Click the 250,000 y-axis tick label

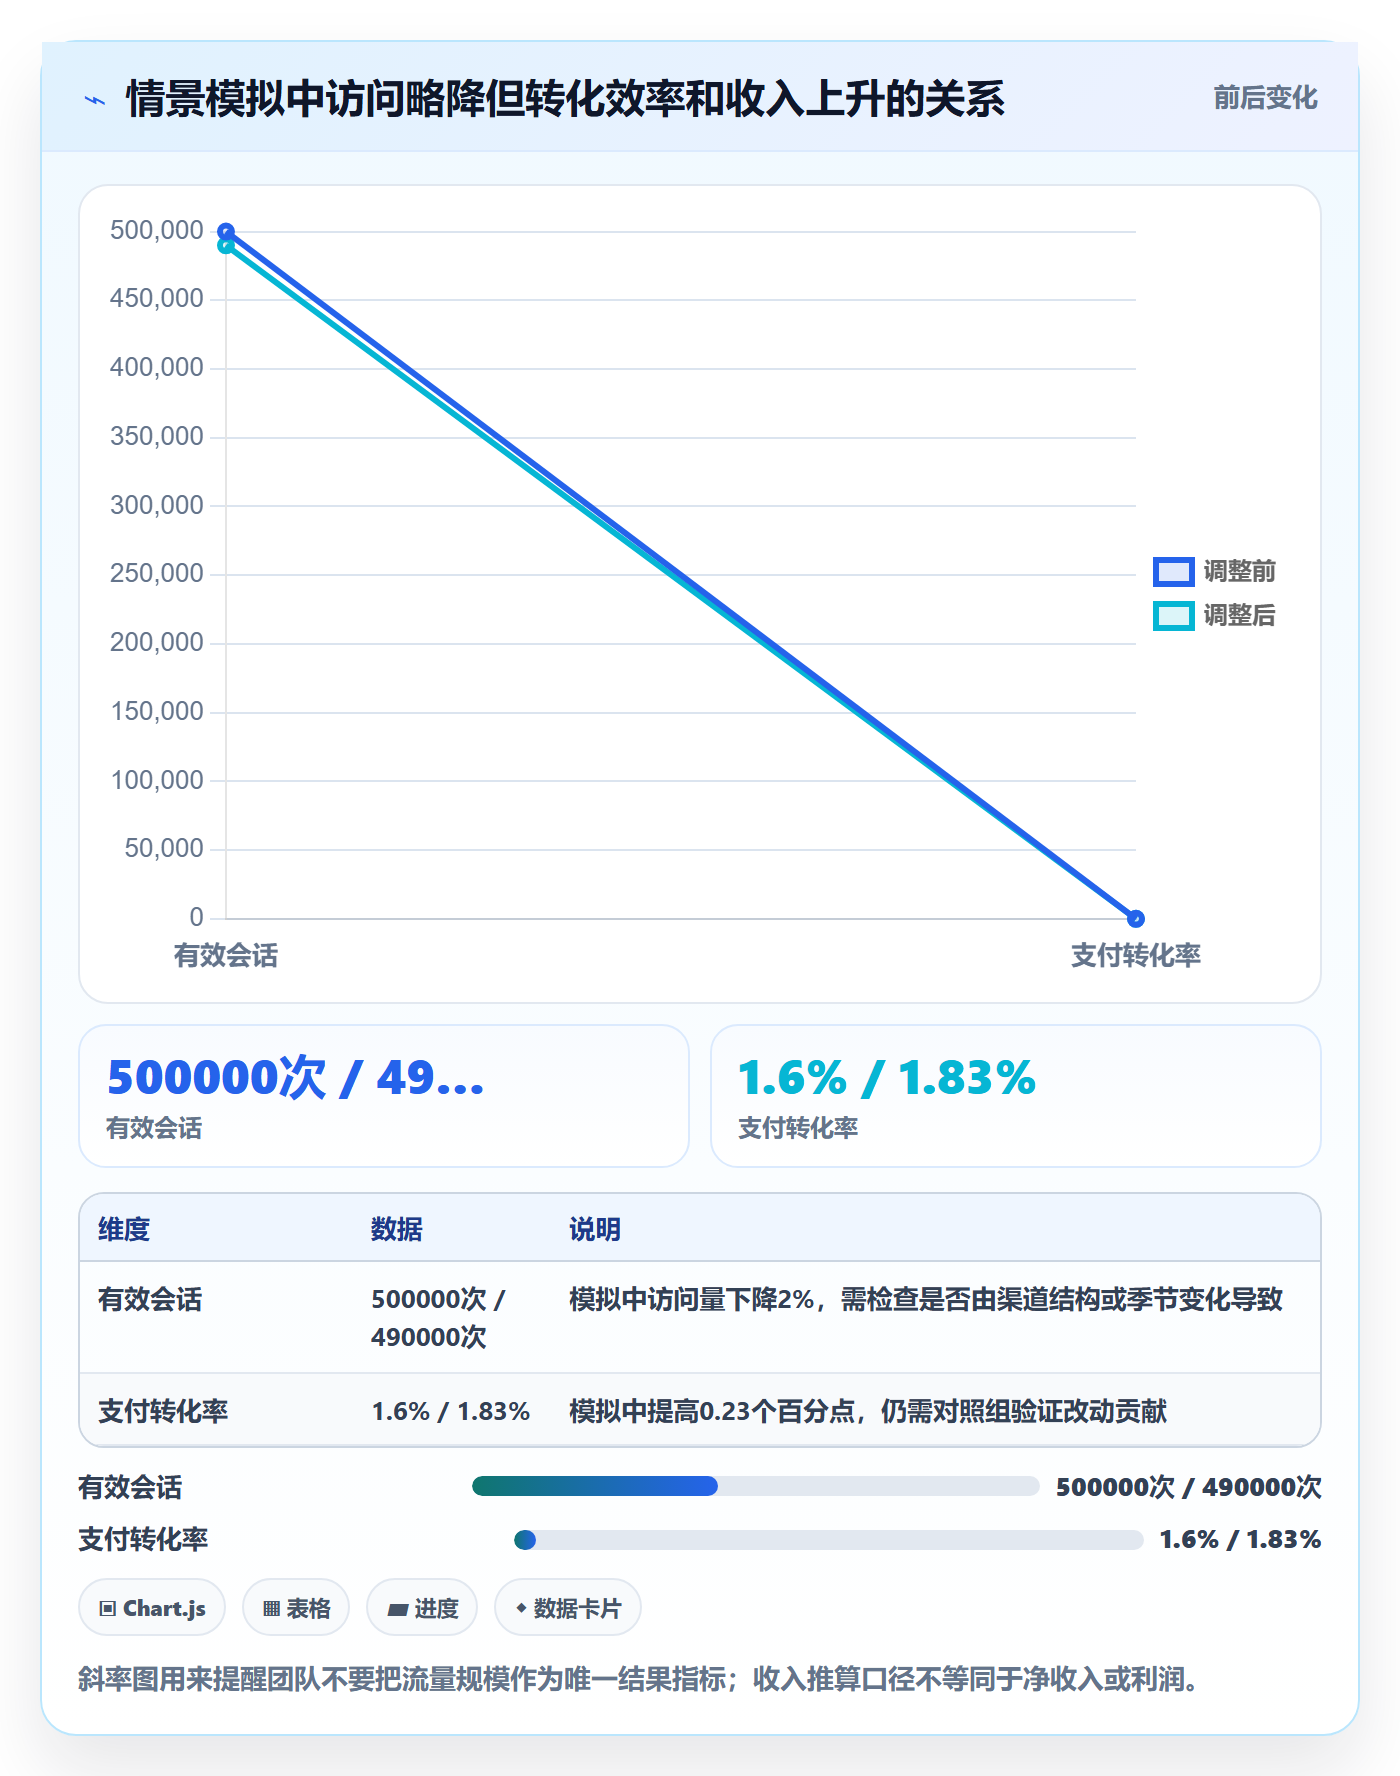tap(157, 573)
